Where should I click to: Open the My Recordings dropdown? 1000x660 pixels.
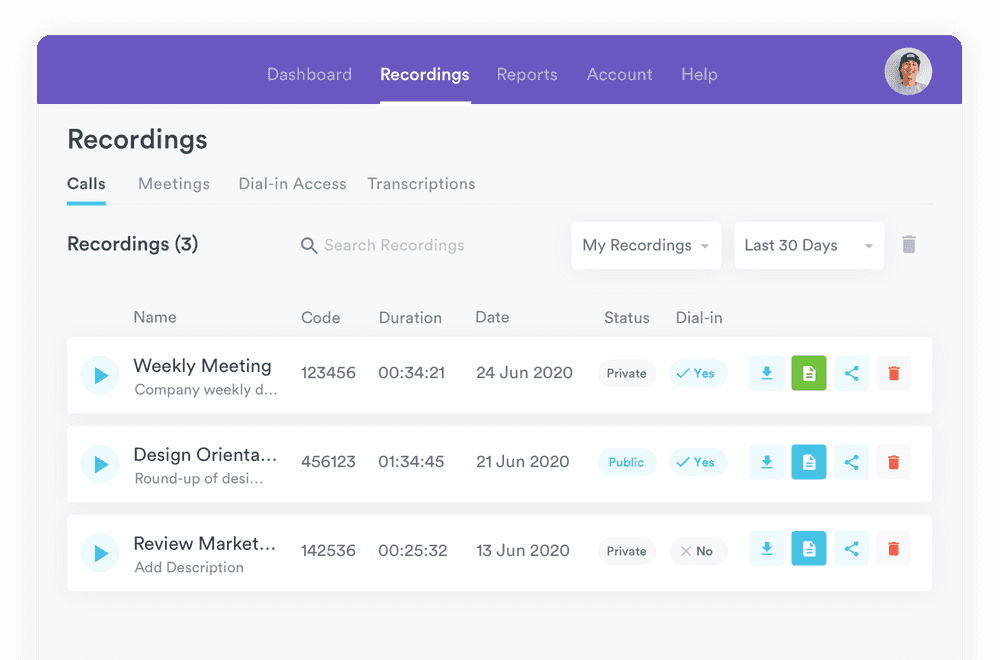(646, 246)
